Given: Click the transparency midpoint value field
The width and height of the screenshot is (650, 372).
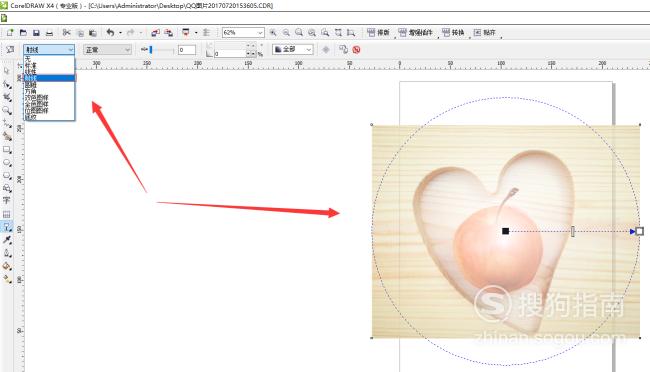Looking at the screenshot, I should pyautogui.click(x=187, y=50).
